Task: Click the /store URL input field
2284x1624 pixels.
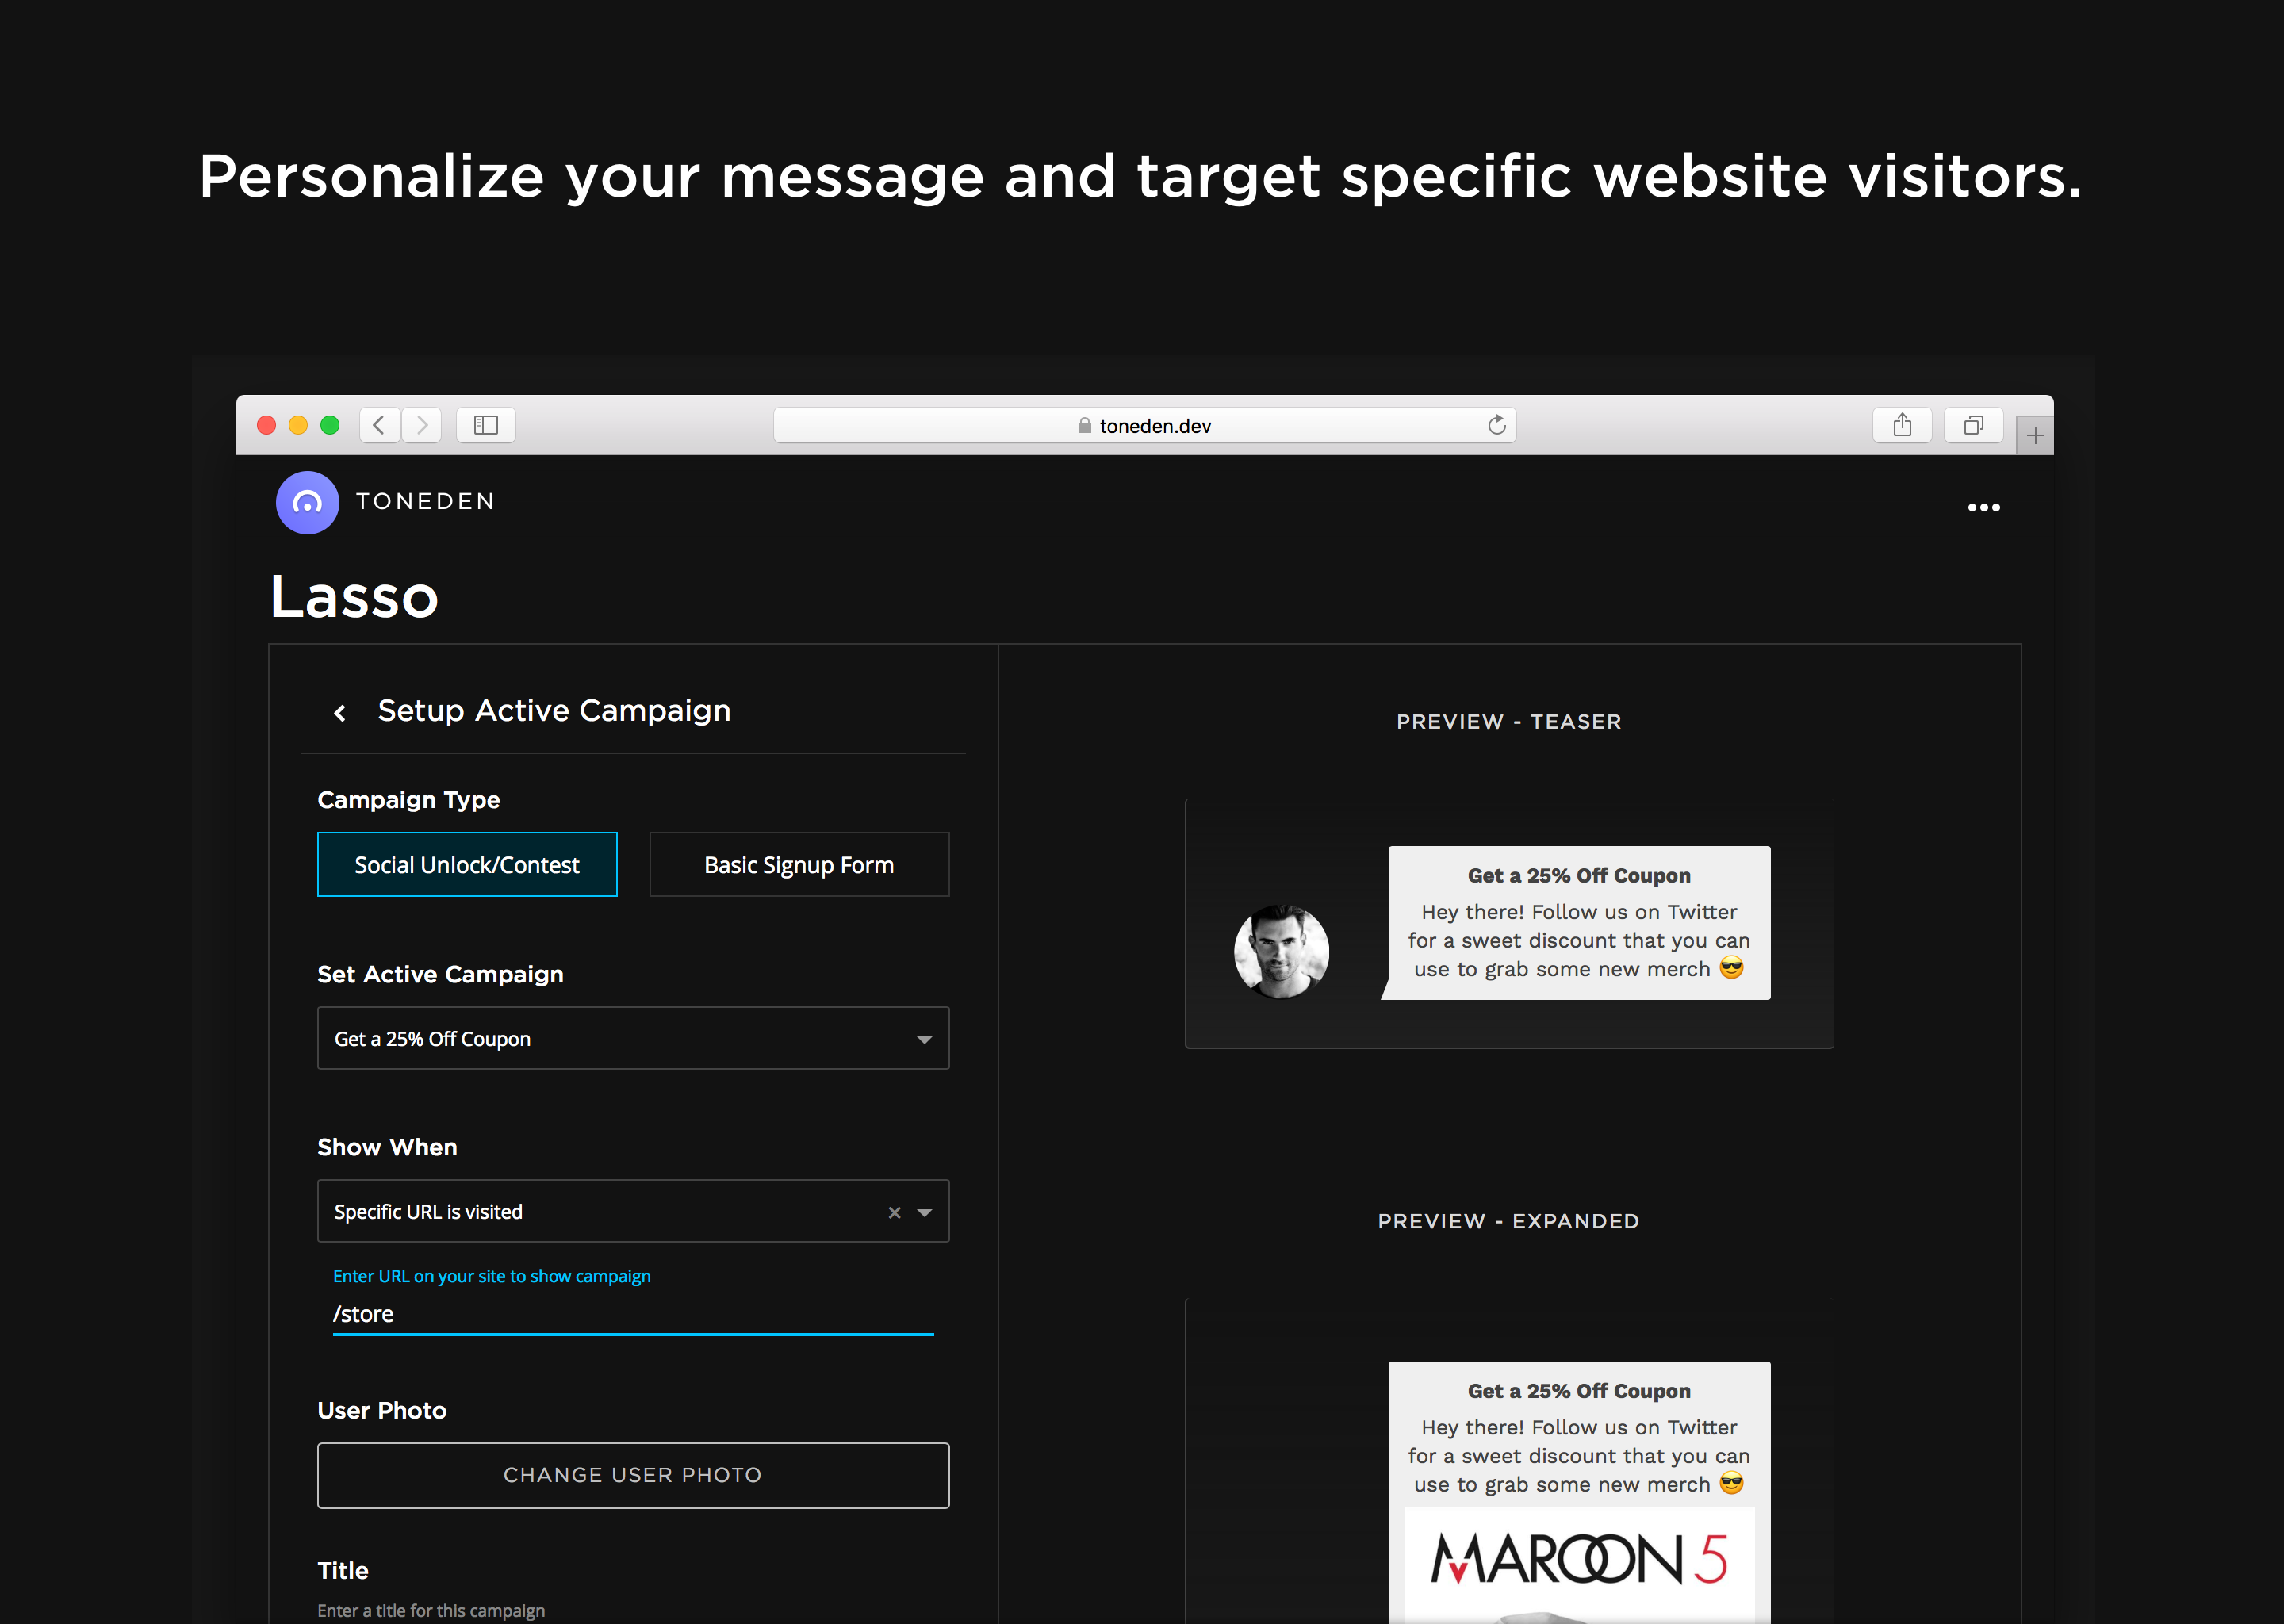Action: (632, 1314)
